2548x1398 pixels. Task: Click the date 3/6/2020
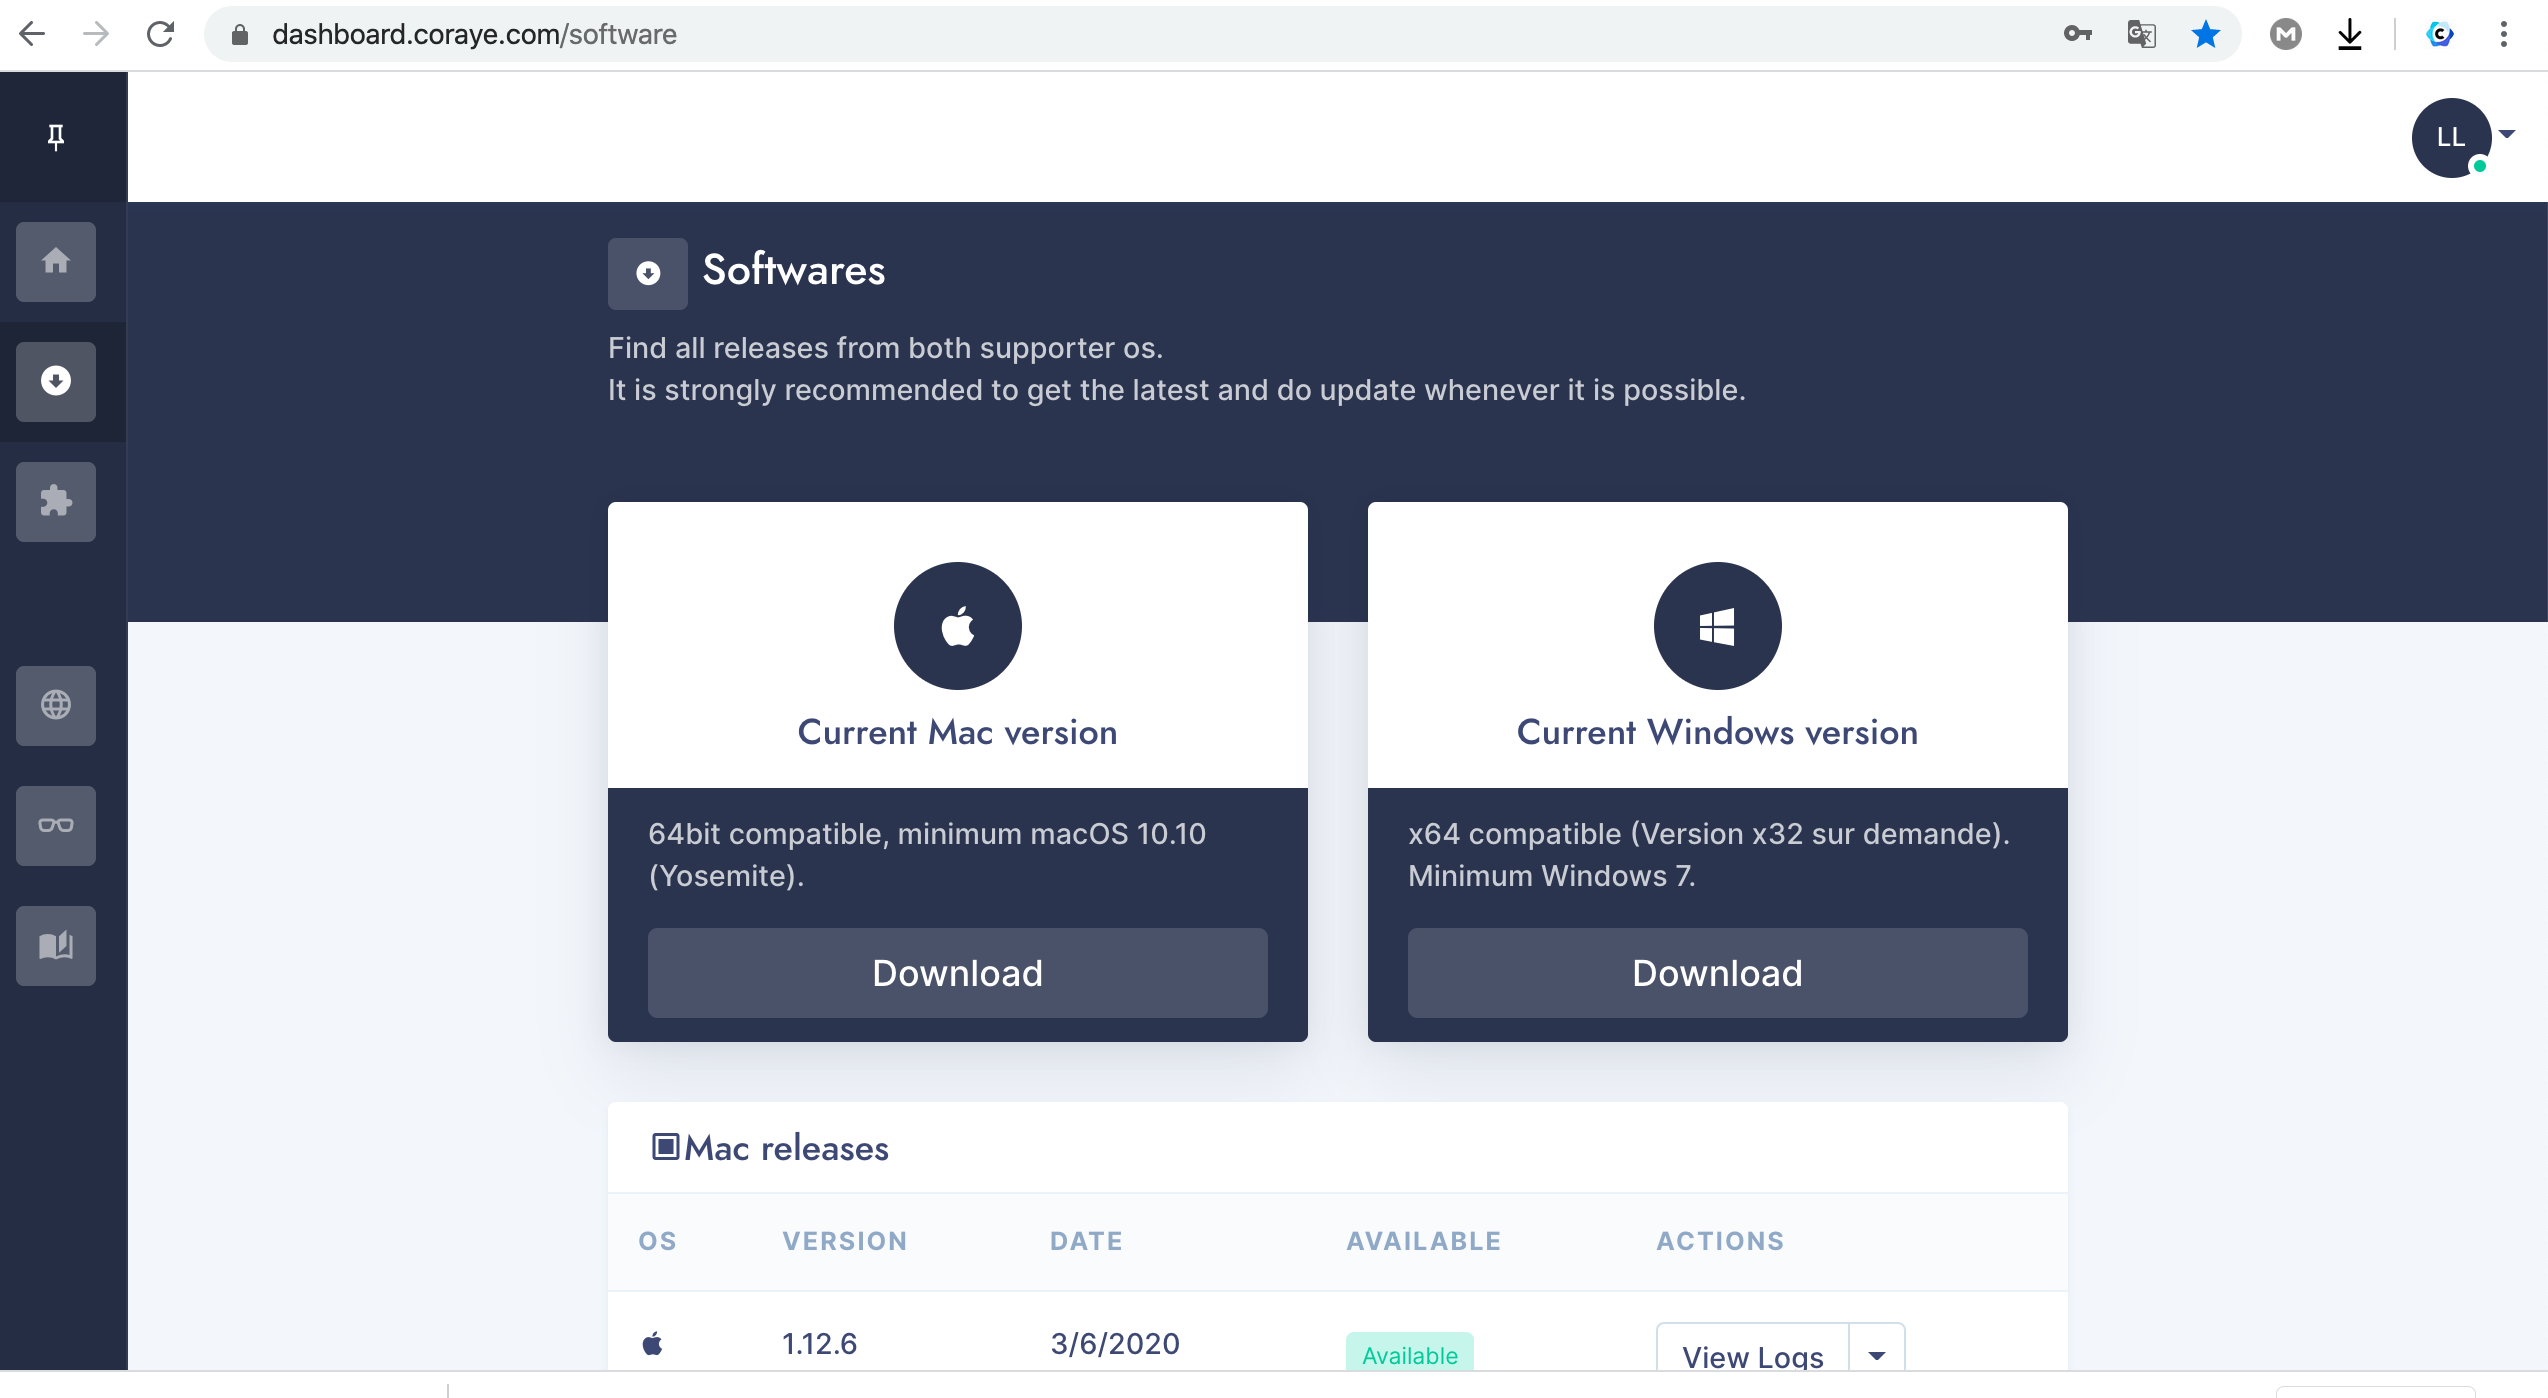coord(1115,1343)
